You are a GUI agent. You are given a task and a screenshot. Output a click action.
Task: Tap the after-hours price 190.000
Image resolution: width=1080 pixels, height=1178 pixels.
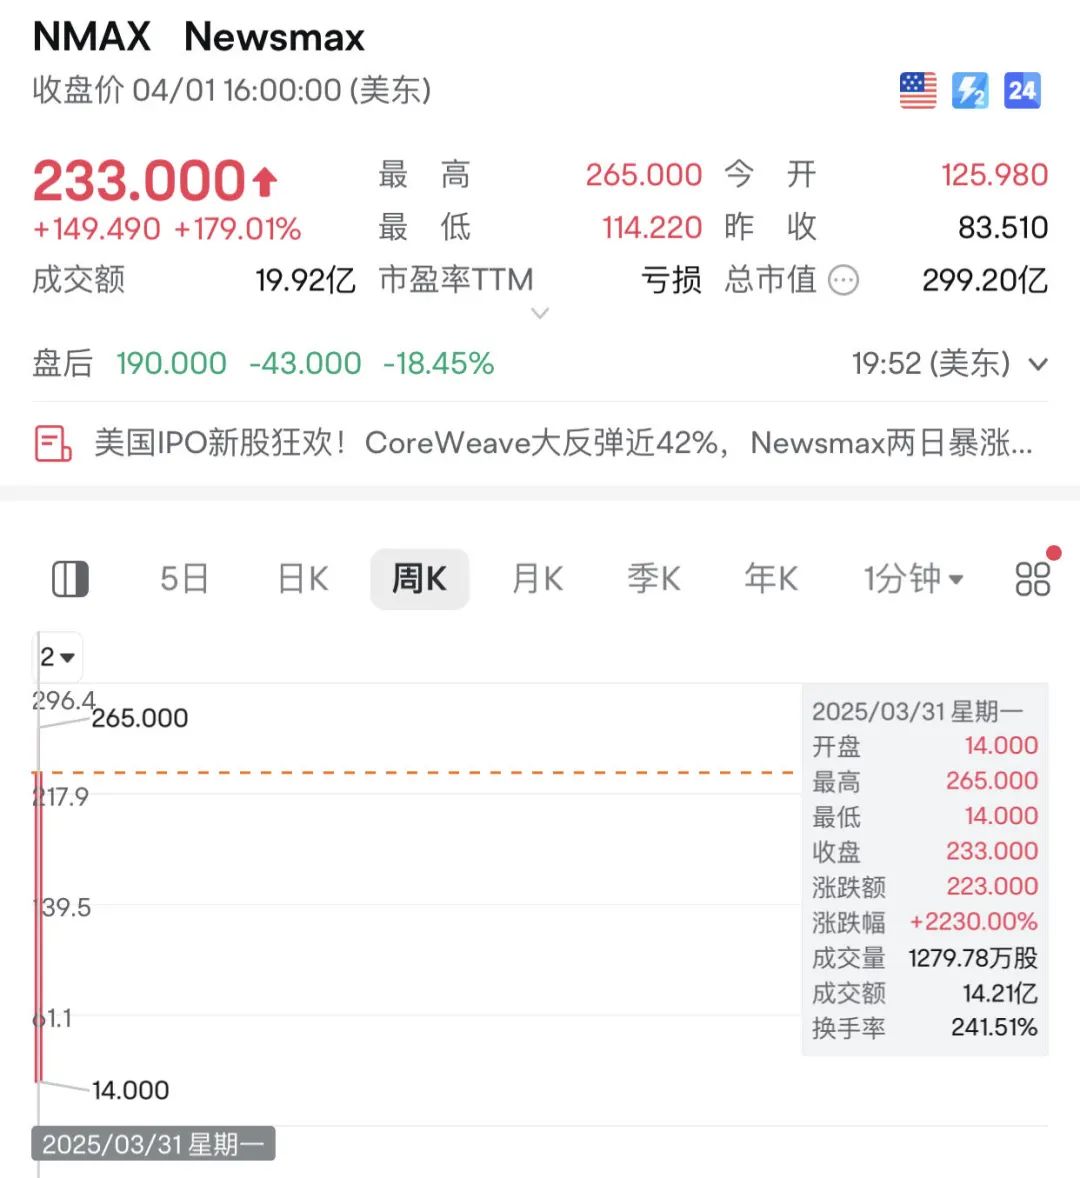pos(171,364)
